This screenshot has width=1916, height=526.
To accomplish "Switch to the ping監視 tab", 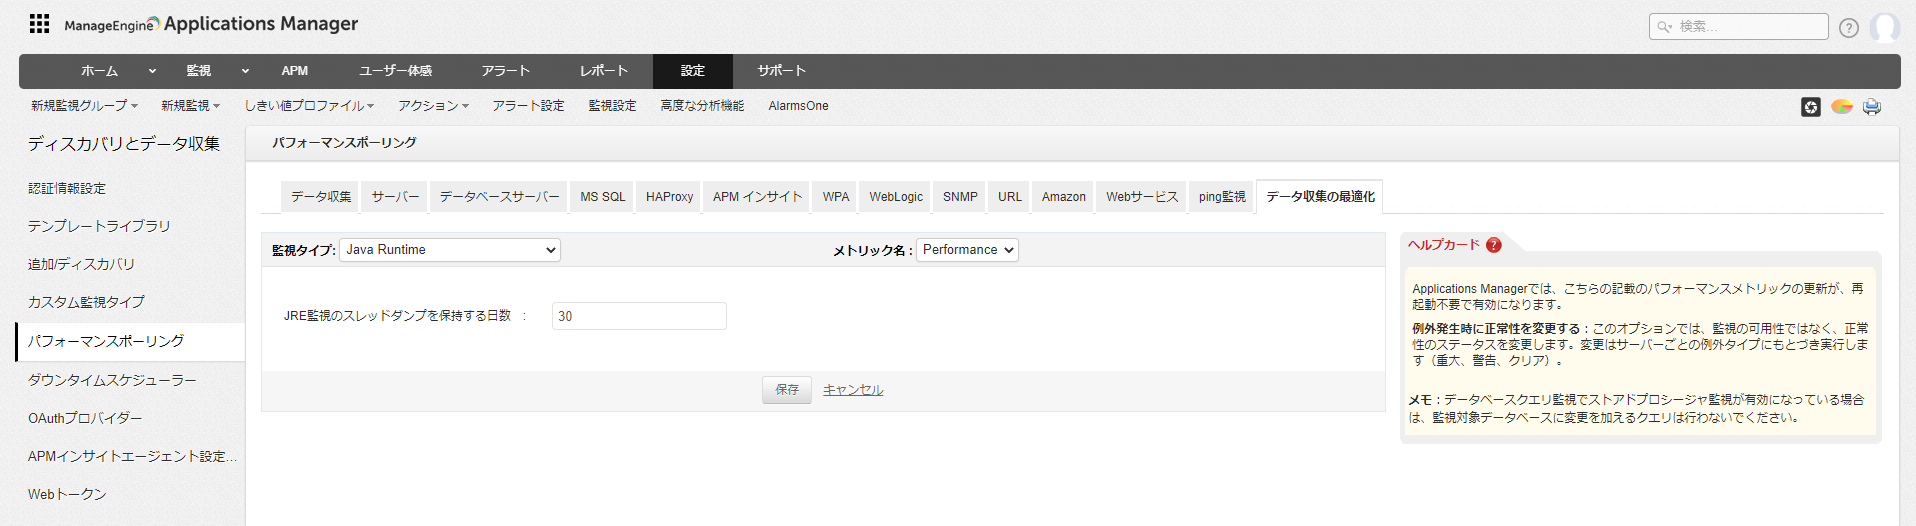I will click(x=1222, y=197).
